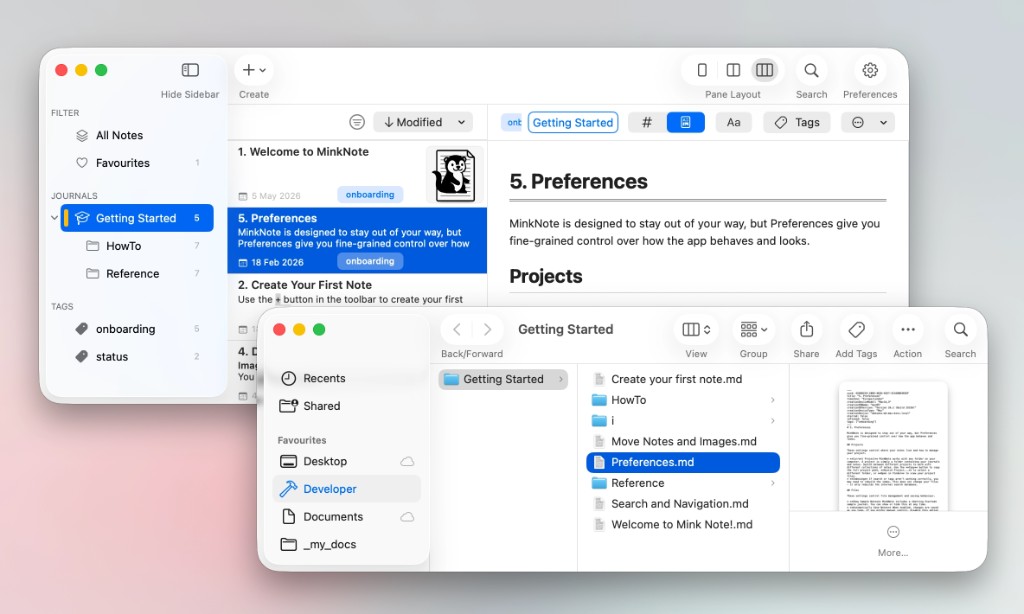This screenshot has width=1024, height=614.
Task: Go back in Finder window
Action: 456,329
